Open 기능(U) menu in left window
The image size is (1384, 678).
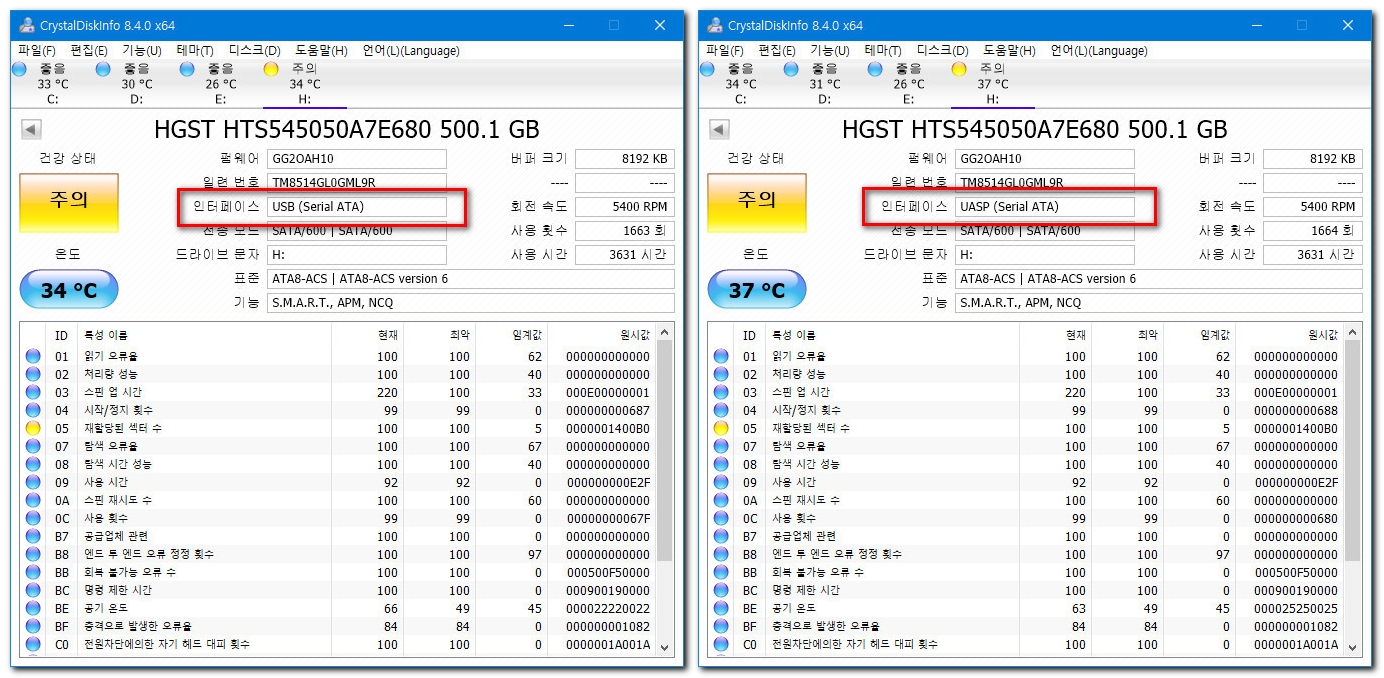pyautogui.click(x=142, y=50)
